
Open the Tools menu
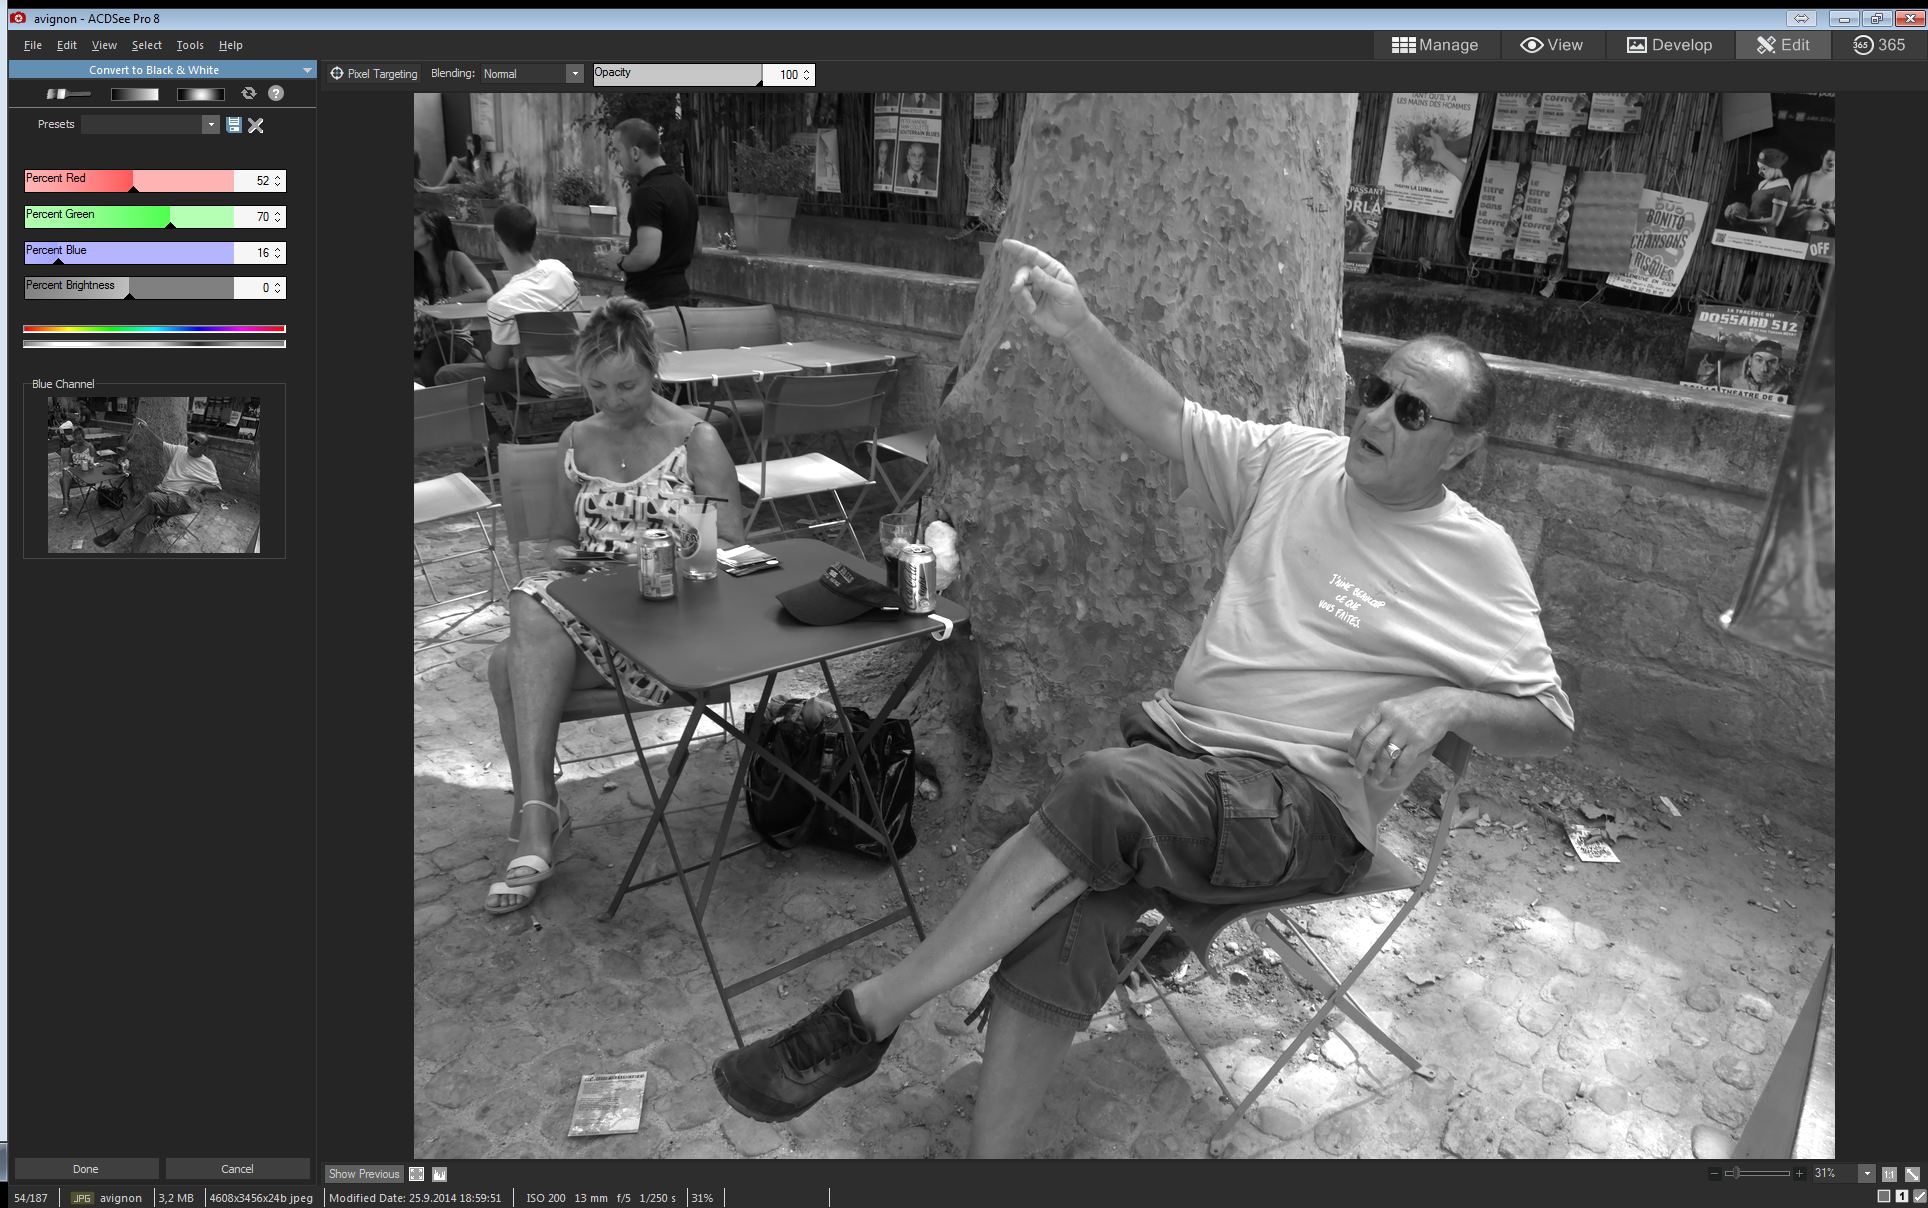coord(189,45)
